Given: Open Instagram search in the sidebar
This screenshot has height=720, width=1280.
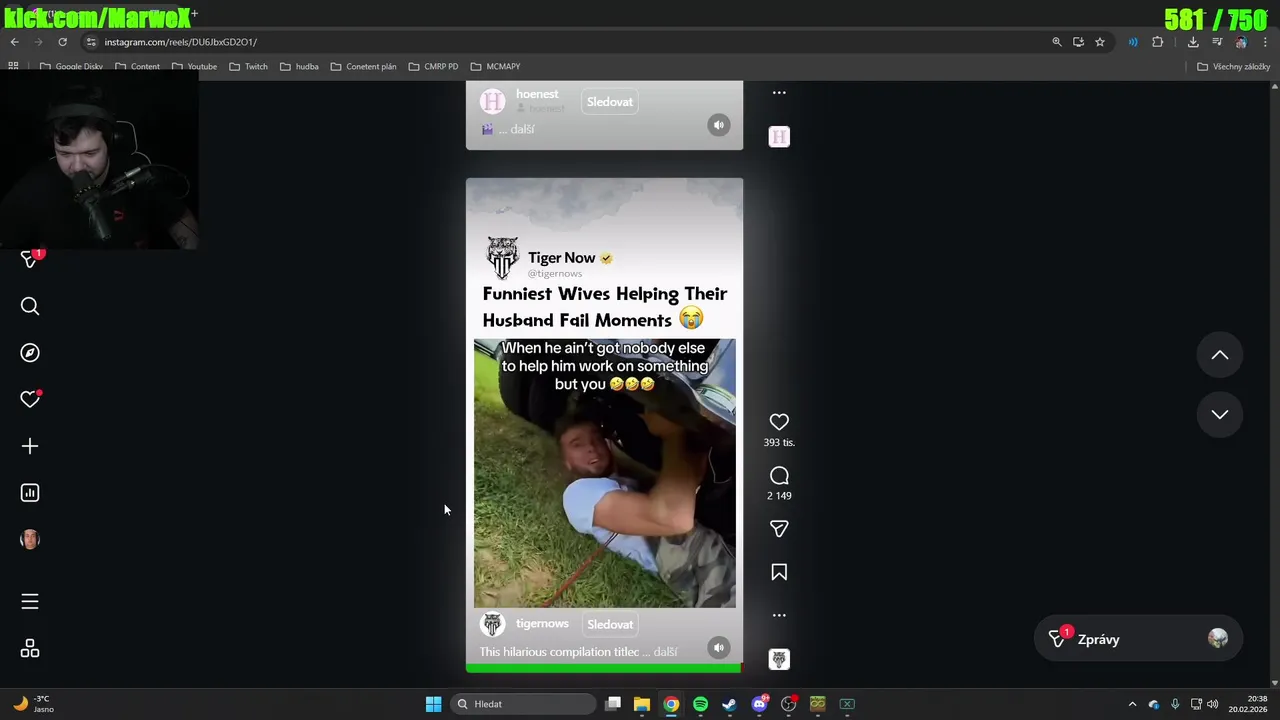Looking at the screenshot, I should click(x=30, y=306).
